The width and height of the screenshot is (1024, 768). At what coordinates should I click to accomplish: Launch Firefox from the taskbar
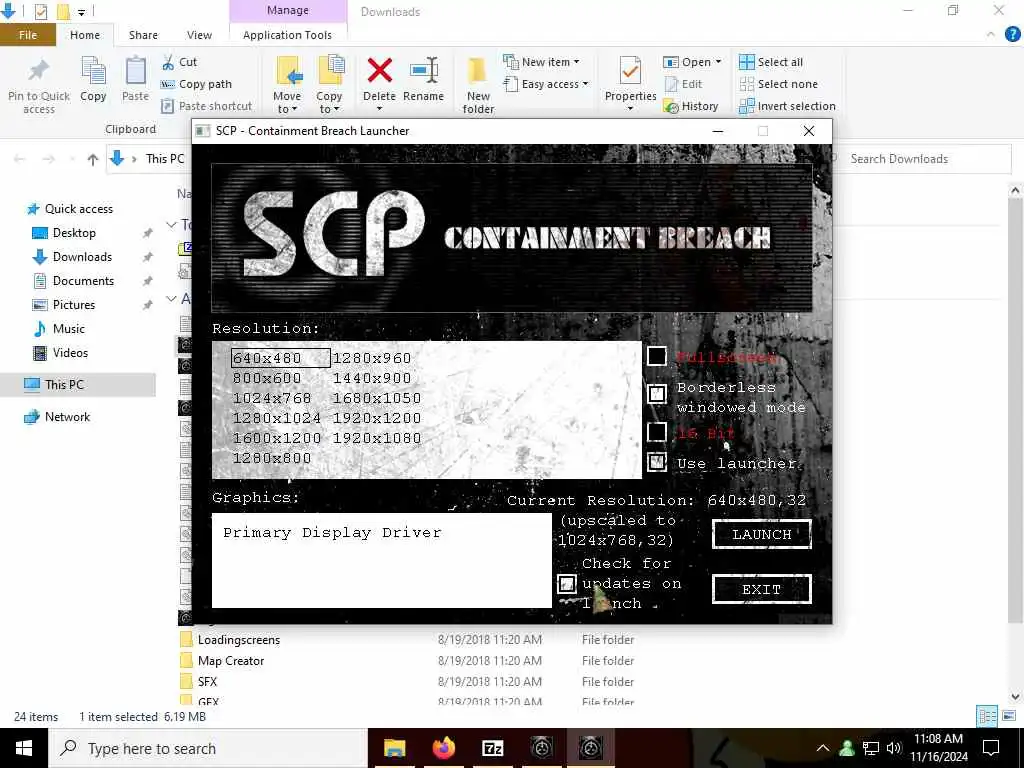(443, 748)
